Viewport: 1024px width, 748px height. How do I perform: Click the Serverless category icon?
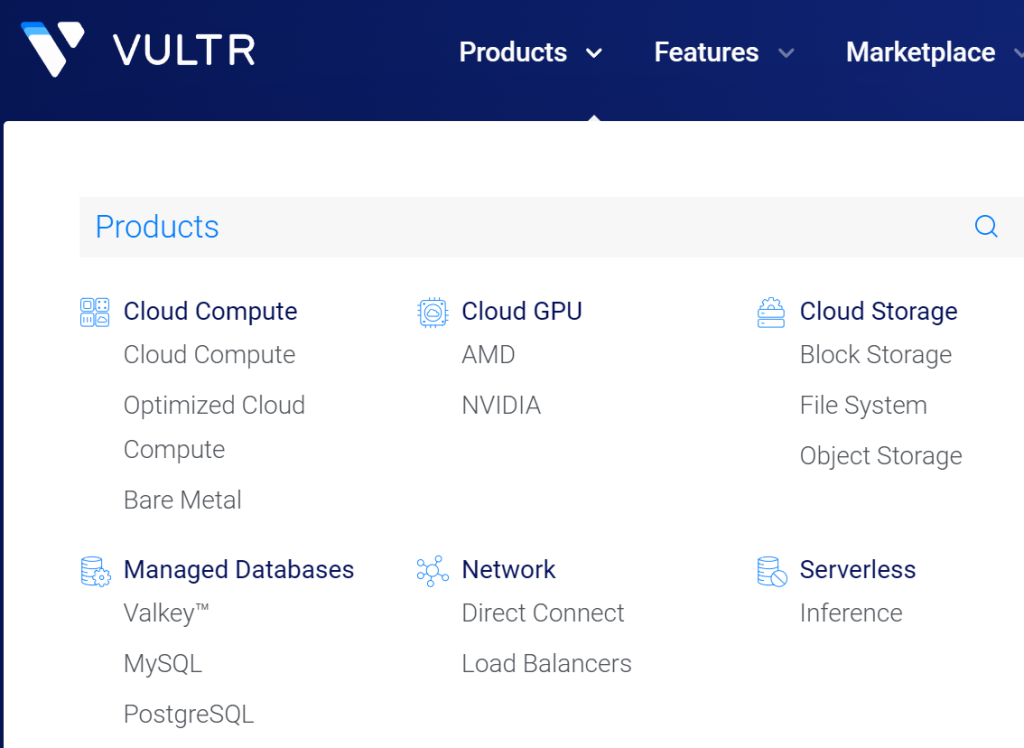click(771, 571)
